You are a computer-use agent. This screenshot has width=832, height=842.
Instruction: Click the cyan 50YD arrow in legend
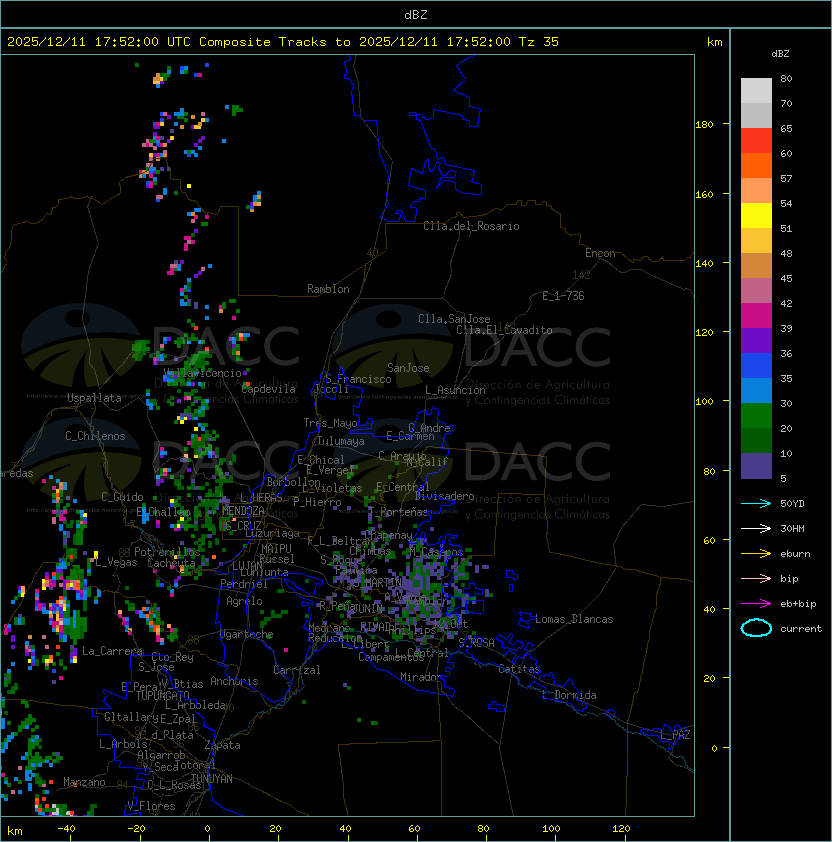756,503
